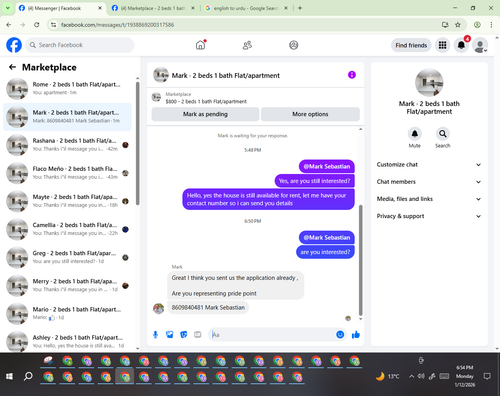
Task: Expand Chat members section
Action: pos(429,182)
